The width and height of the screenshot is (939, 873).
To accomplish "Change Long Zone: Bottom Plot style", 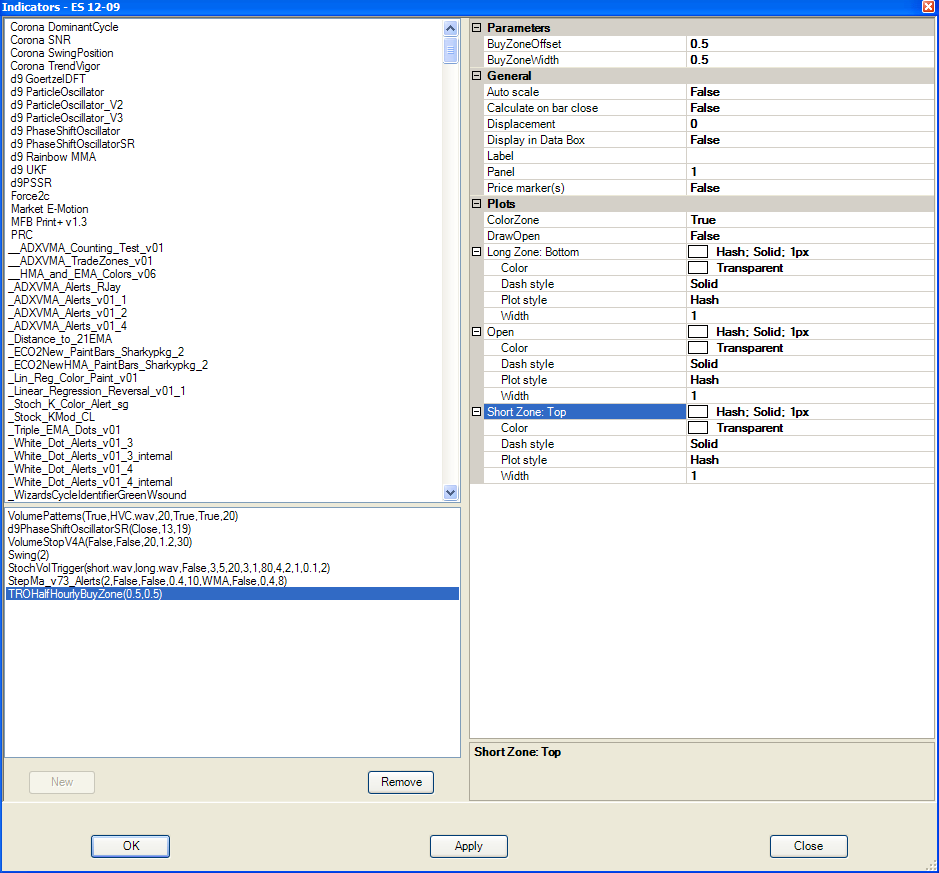I will 810,300.
